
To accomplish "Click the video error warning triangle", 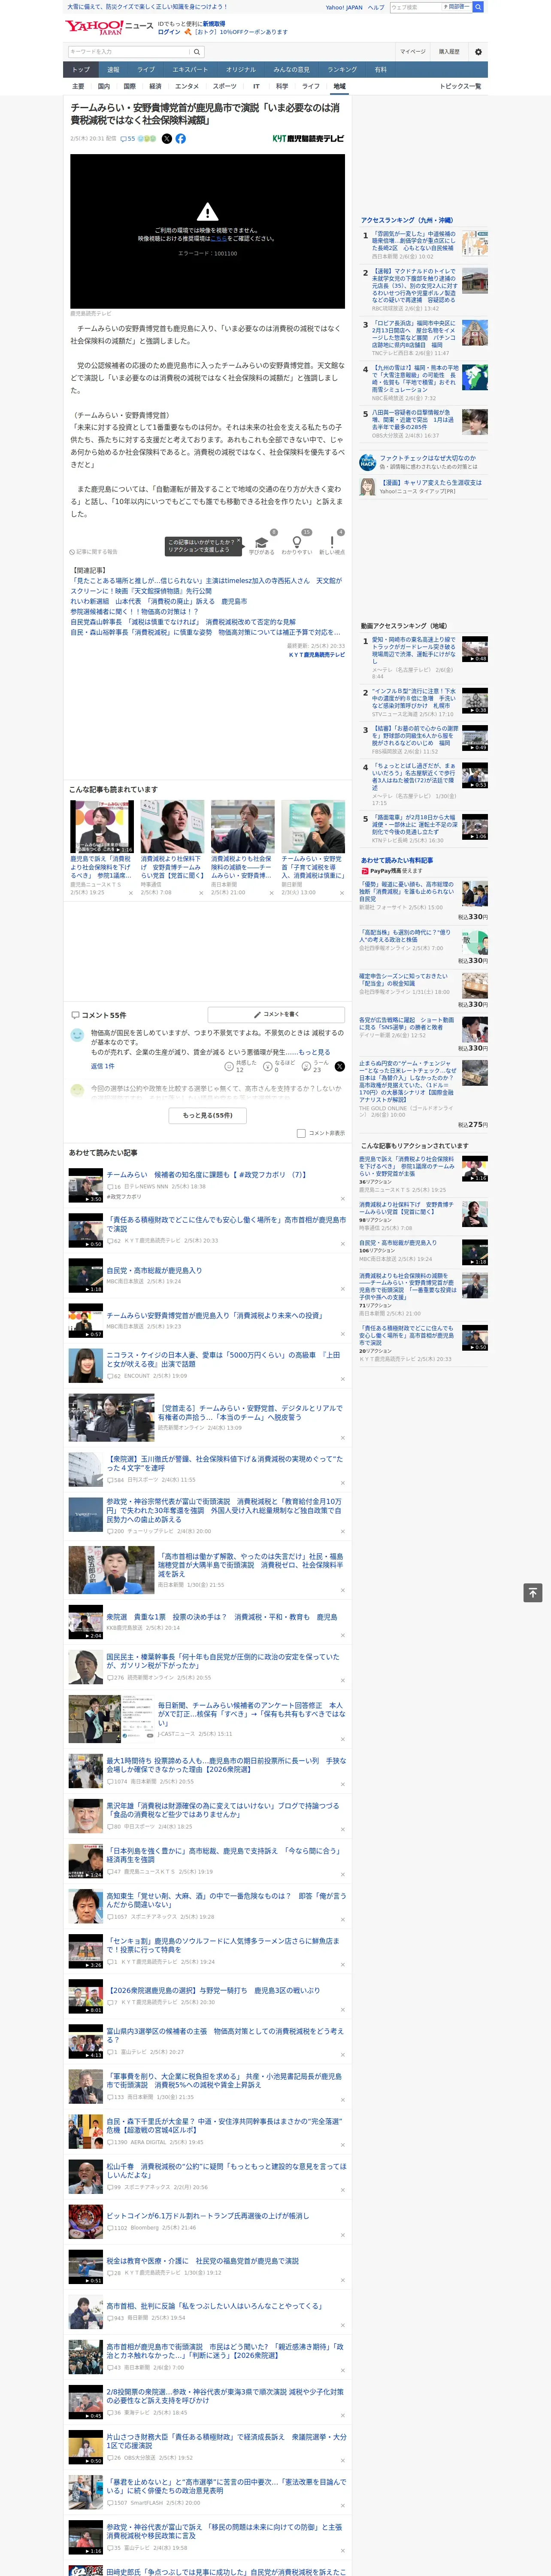I will click(x=207, y=212).
